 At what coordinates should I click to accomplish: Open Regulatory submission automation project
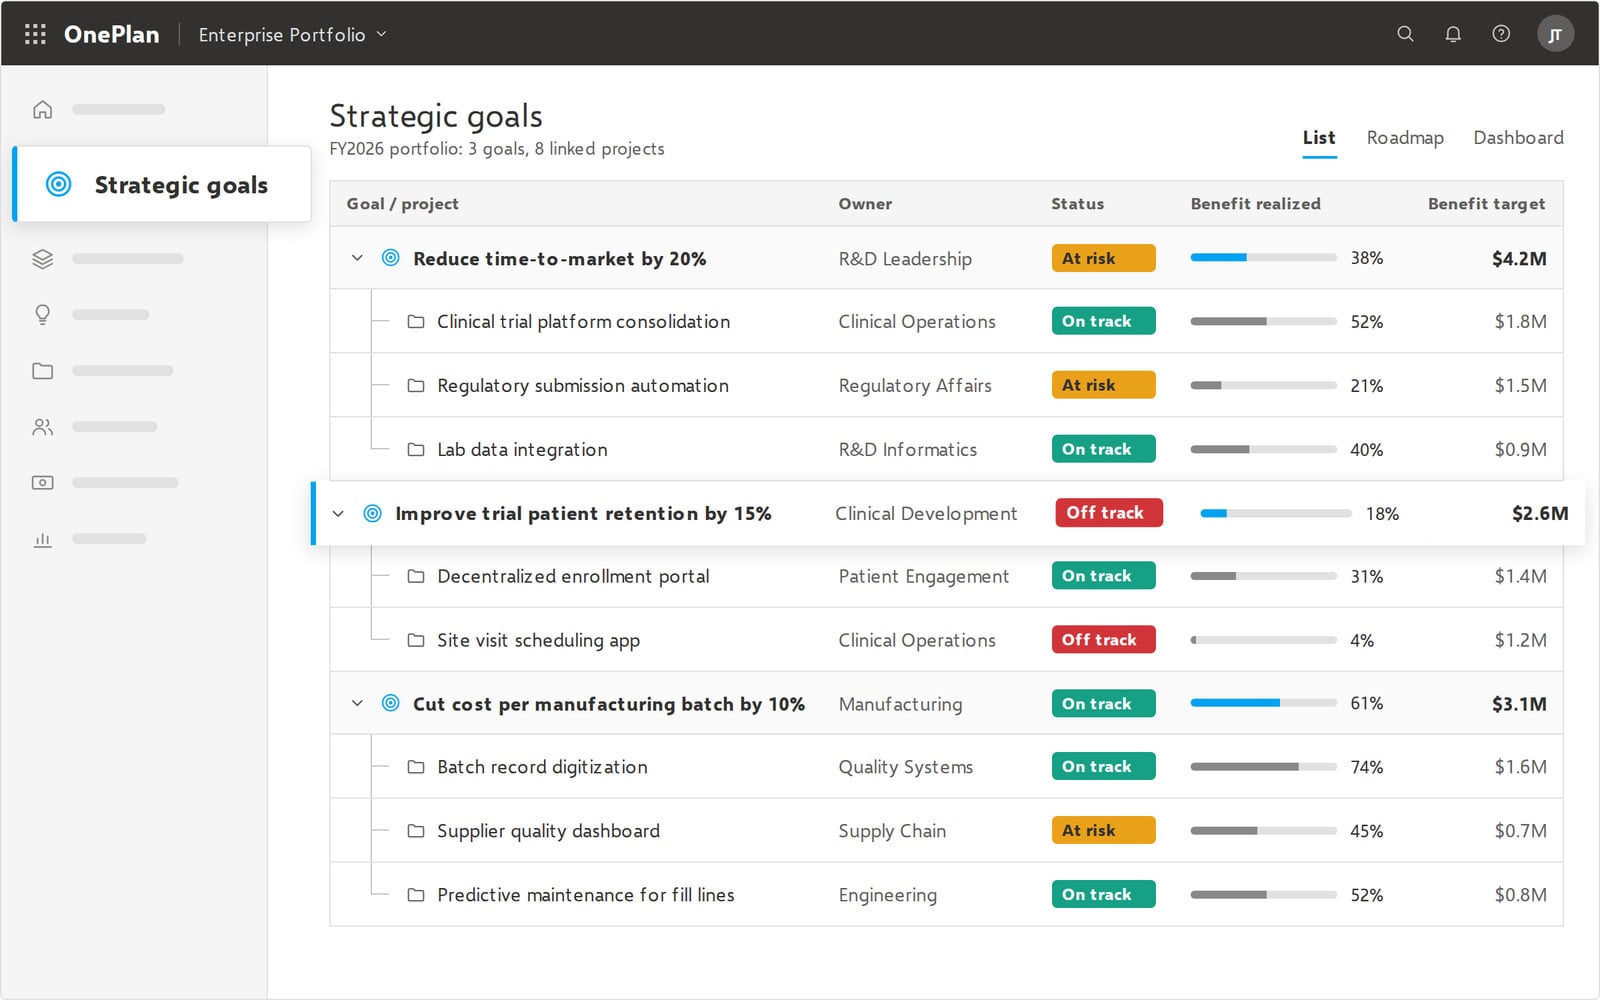tap(583, 385)
